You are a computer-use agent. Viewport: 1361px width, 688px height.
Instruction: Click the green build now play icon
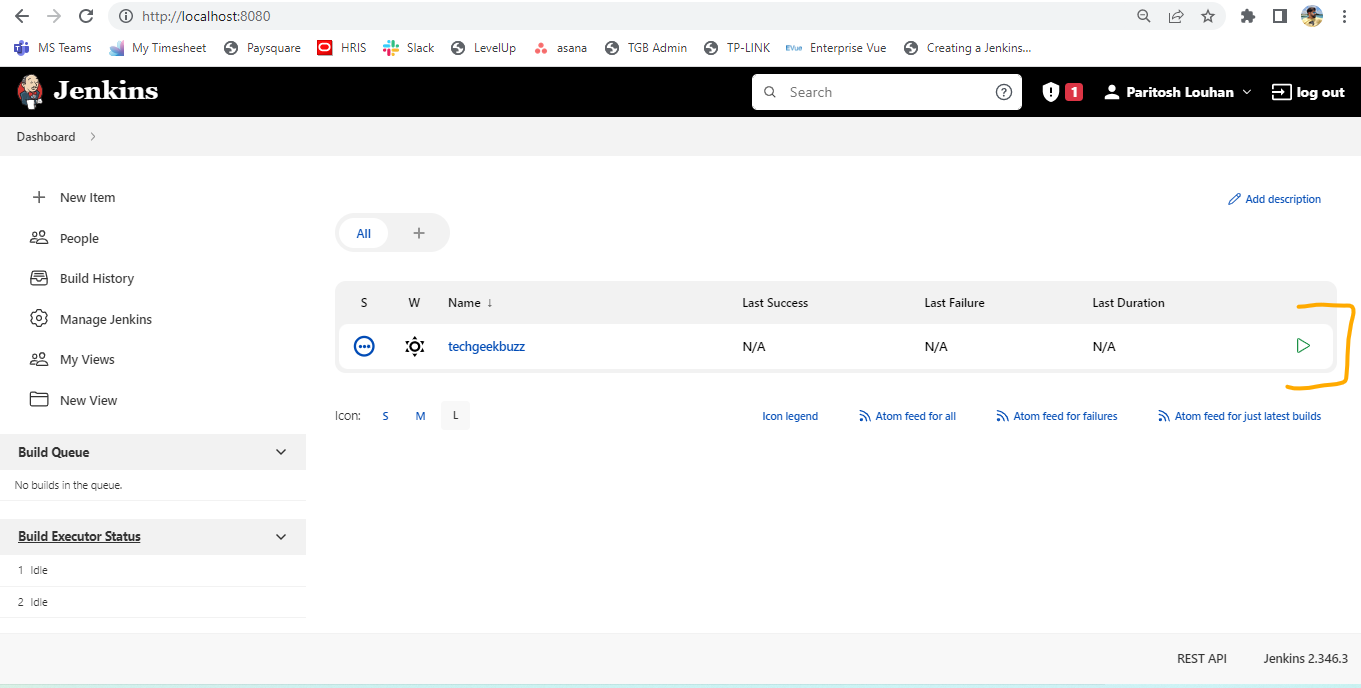point(1302,346)
